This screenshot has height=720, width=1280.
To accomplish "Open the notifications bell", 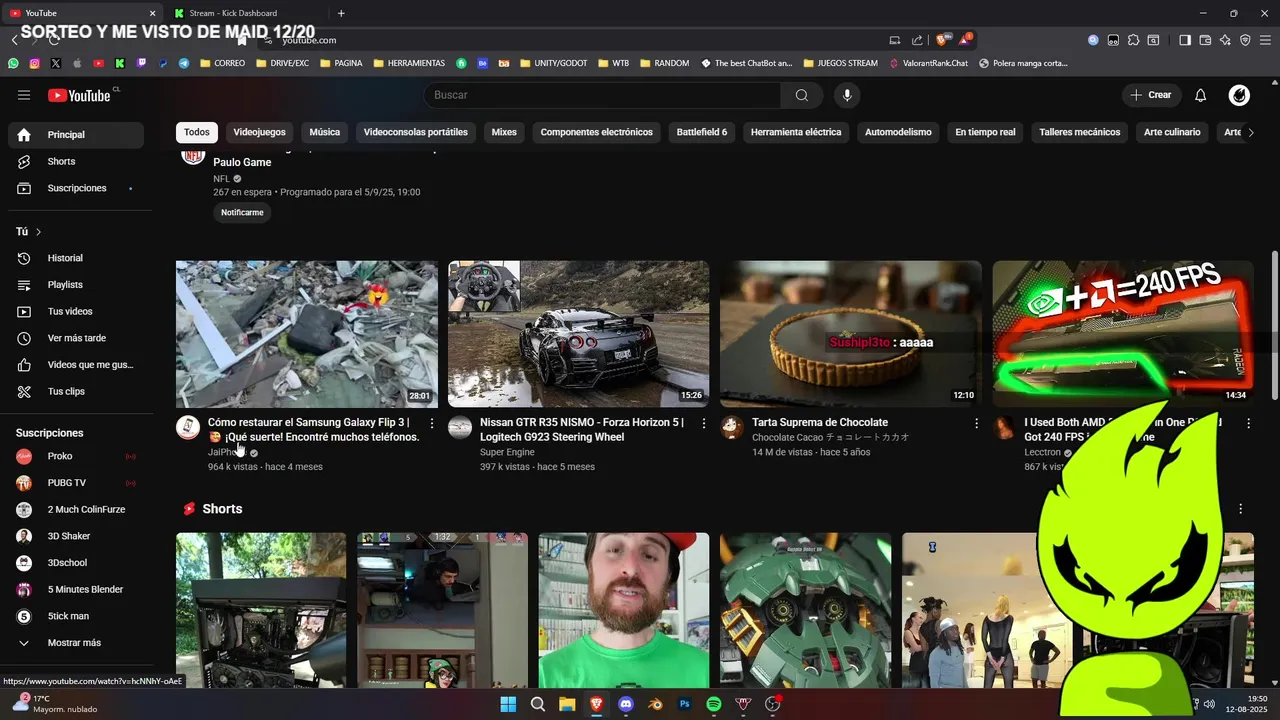I will click(x=1200, y=95).
